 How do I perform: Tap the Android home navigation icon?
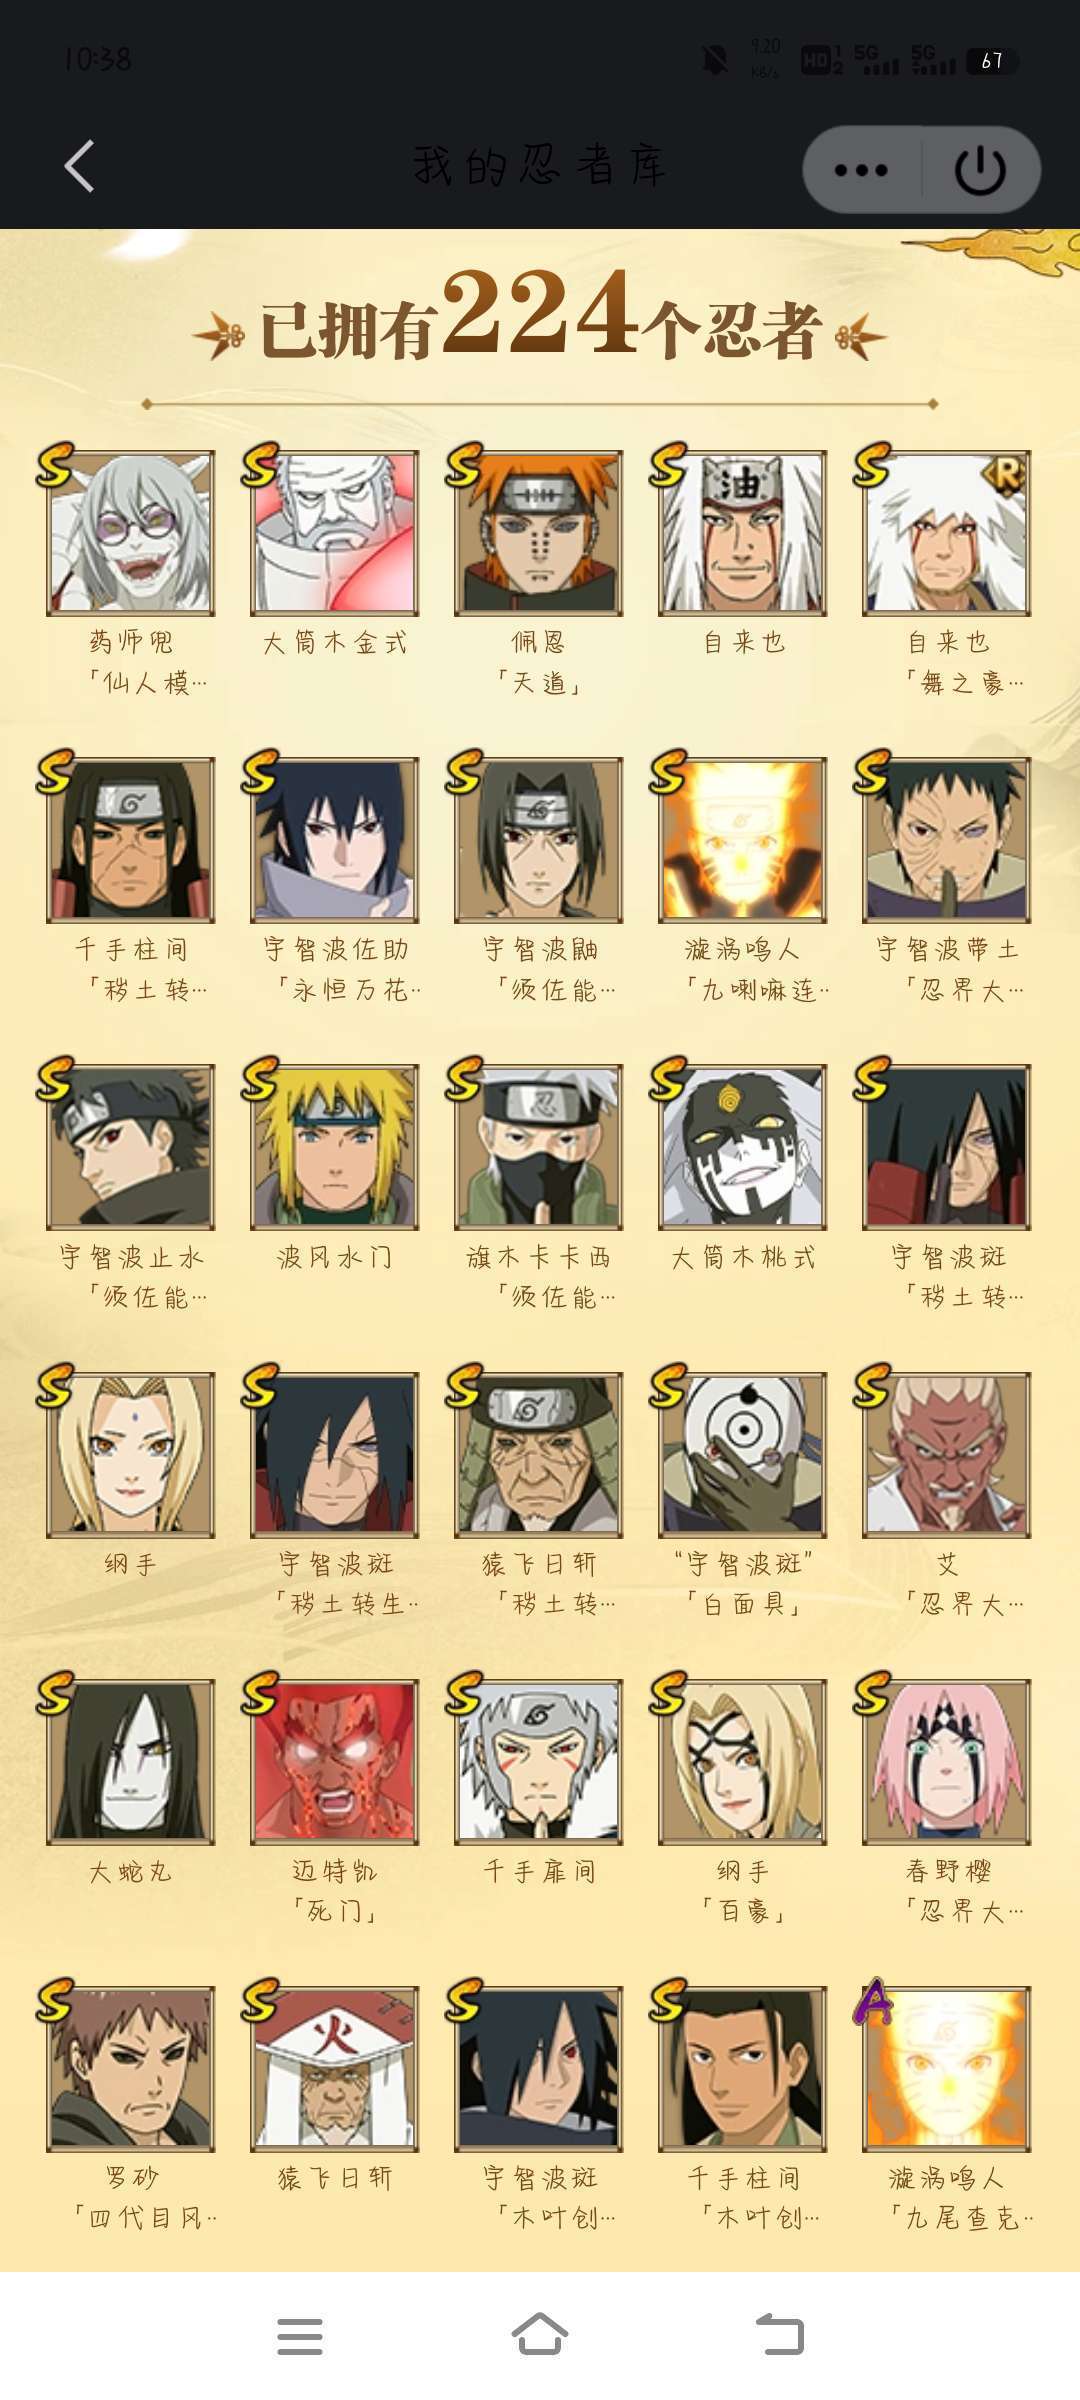click(x=540, y=2335)
